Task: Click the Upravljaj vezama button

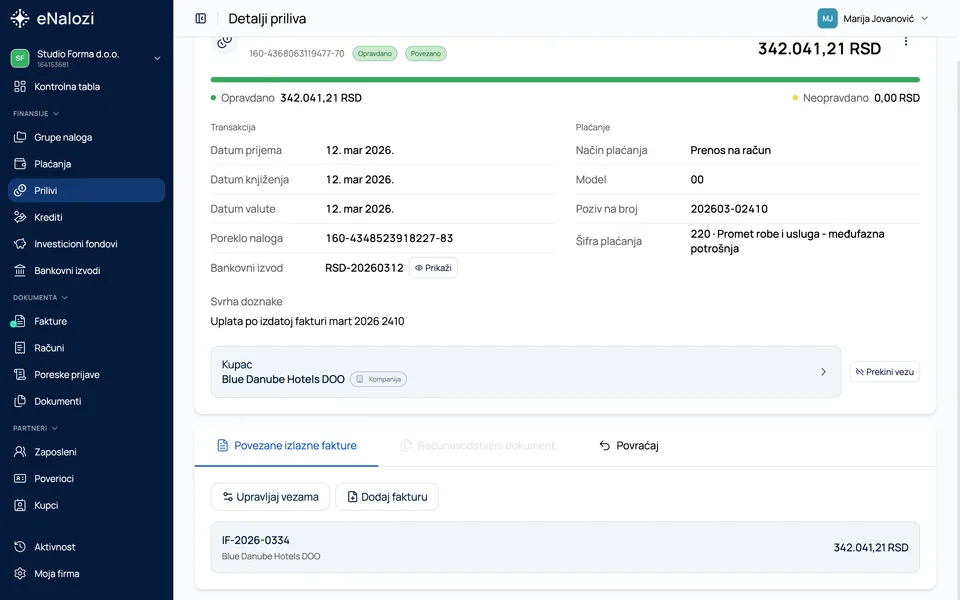Action: (270, 497)
